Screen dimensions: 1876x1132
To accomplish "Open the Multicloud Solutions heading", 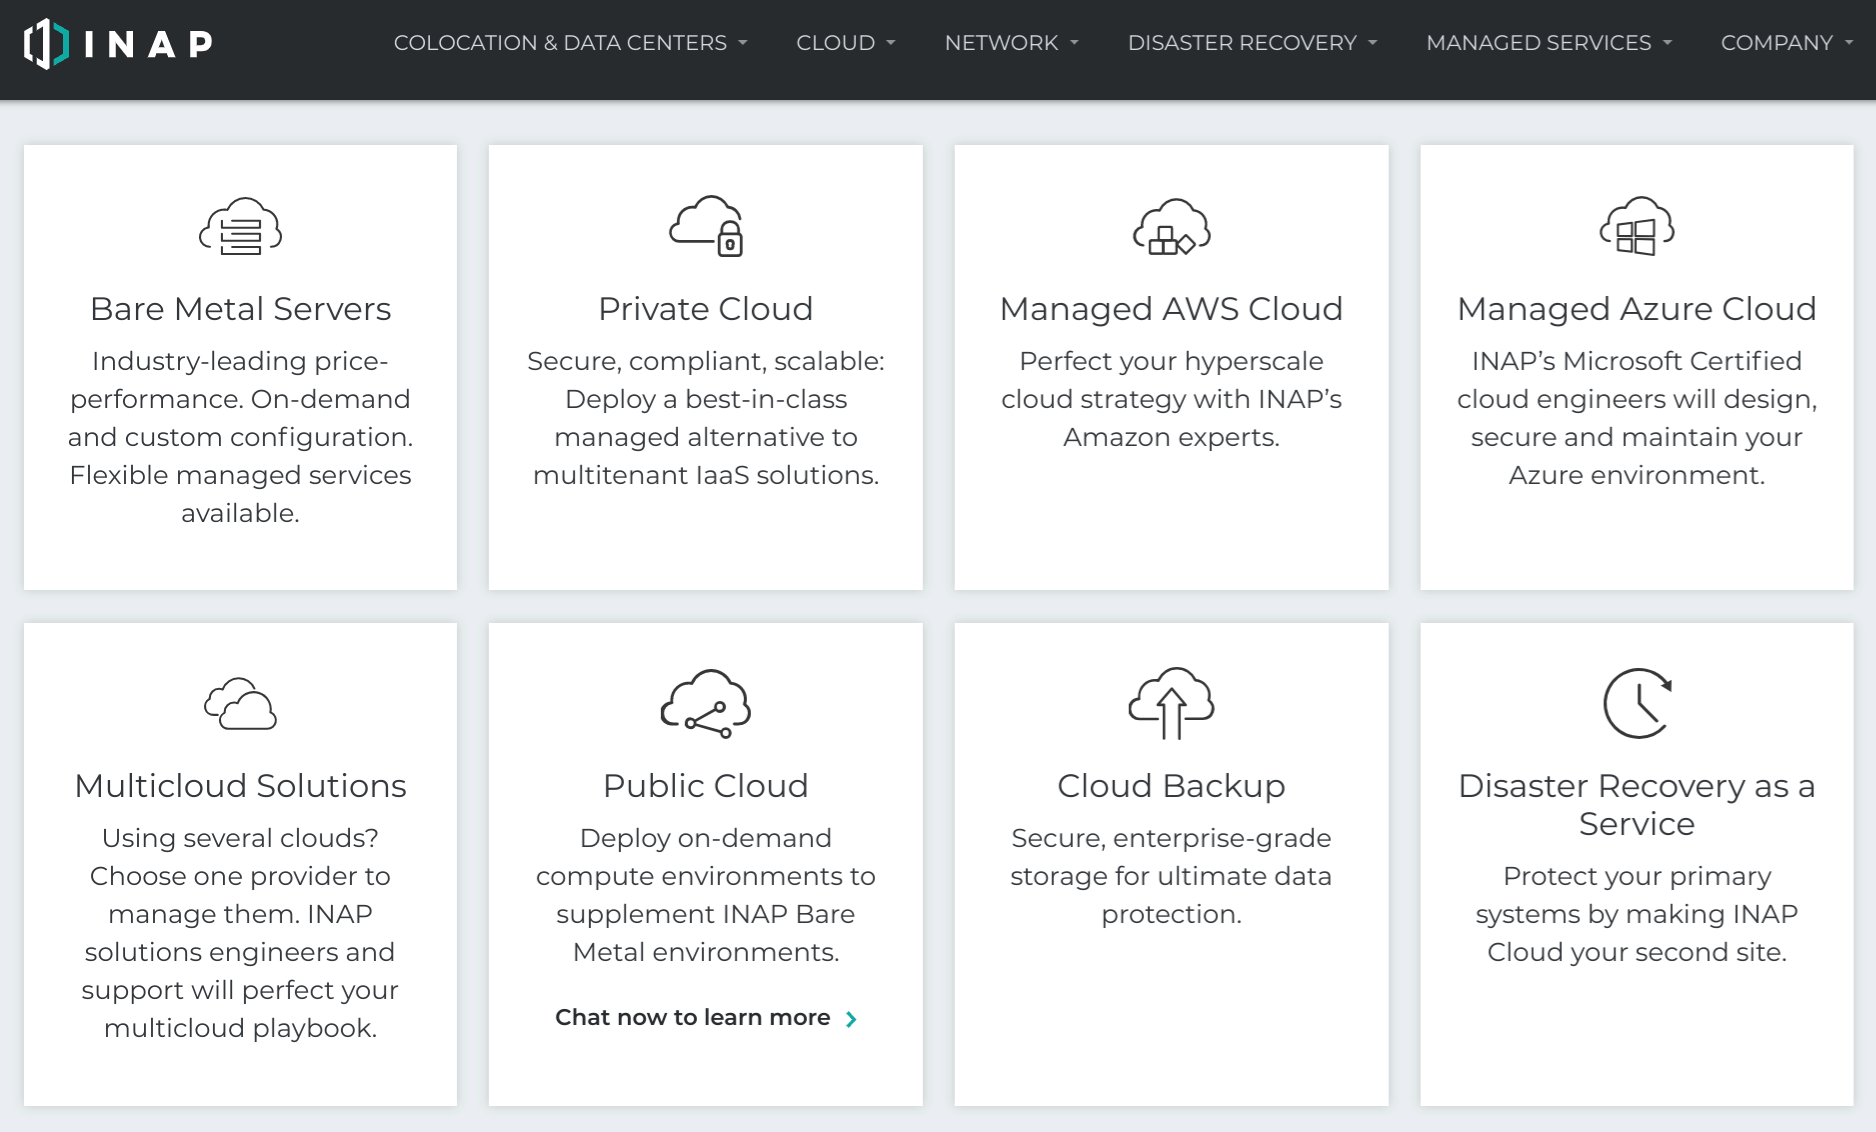I will 240,786.
